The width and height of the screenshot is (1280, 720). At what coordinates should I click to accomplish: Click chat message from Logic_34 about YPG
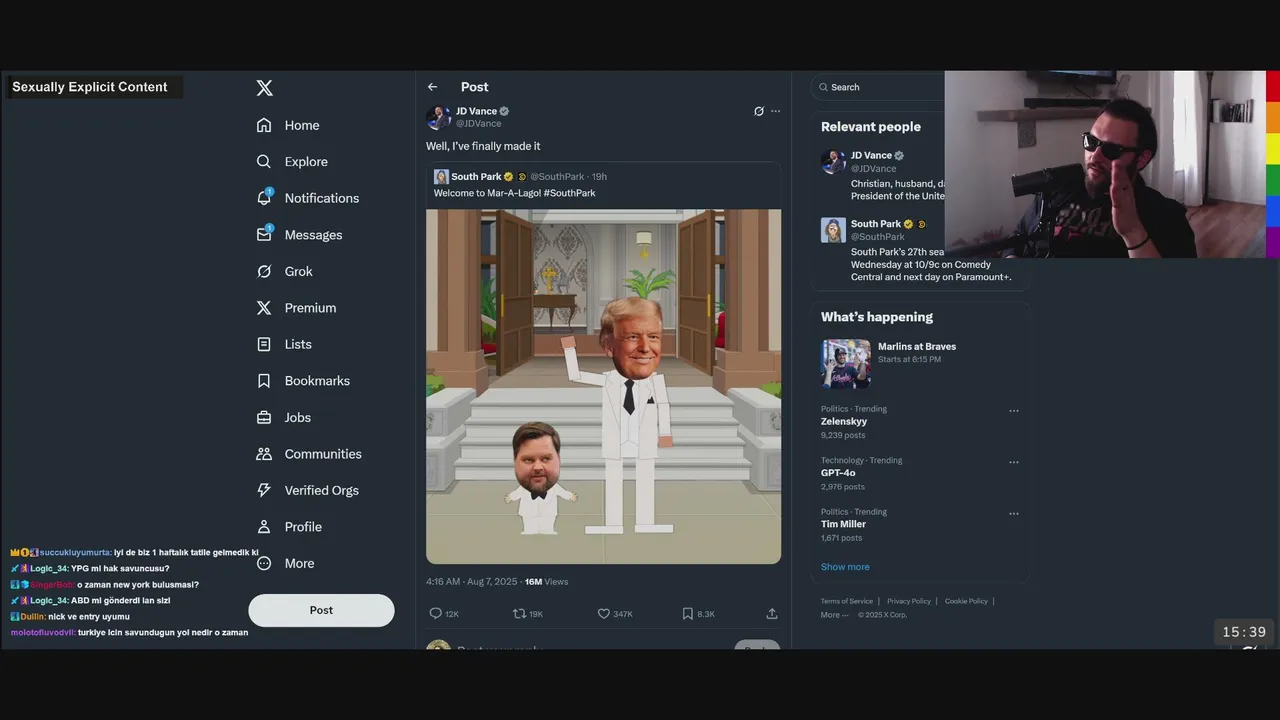pos(90,568)
